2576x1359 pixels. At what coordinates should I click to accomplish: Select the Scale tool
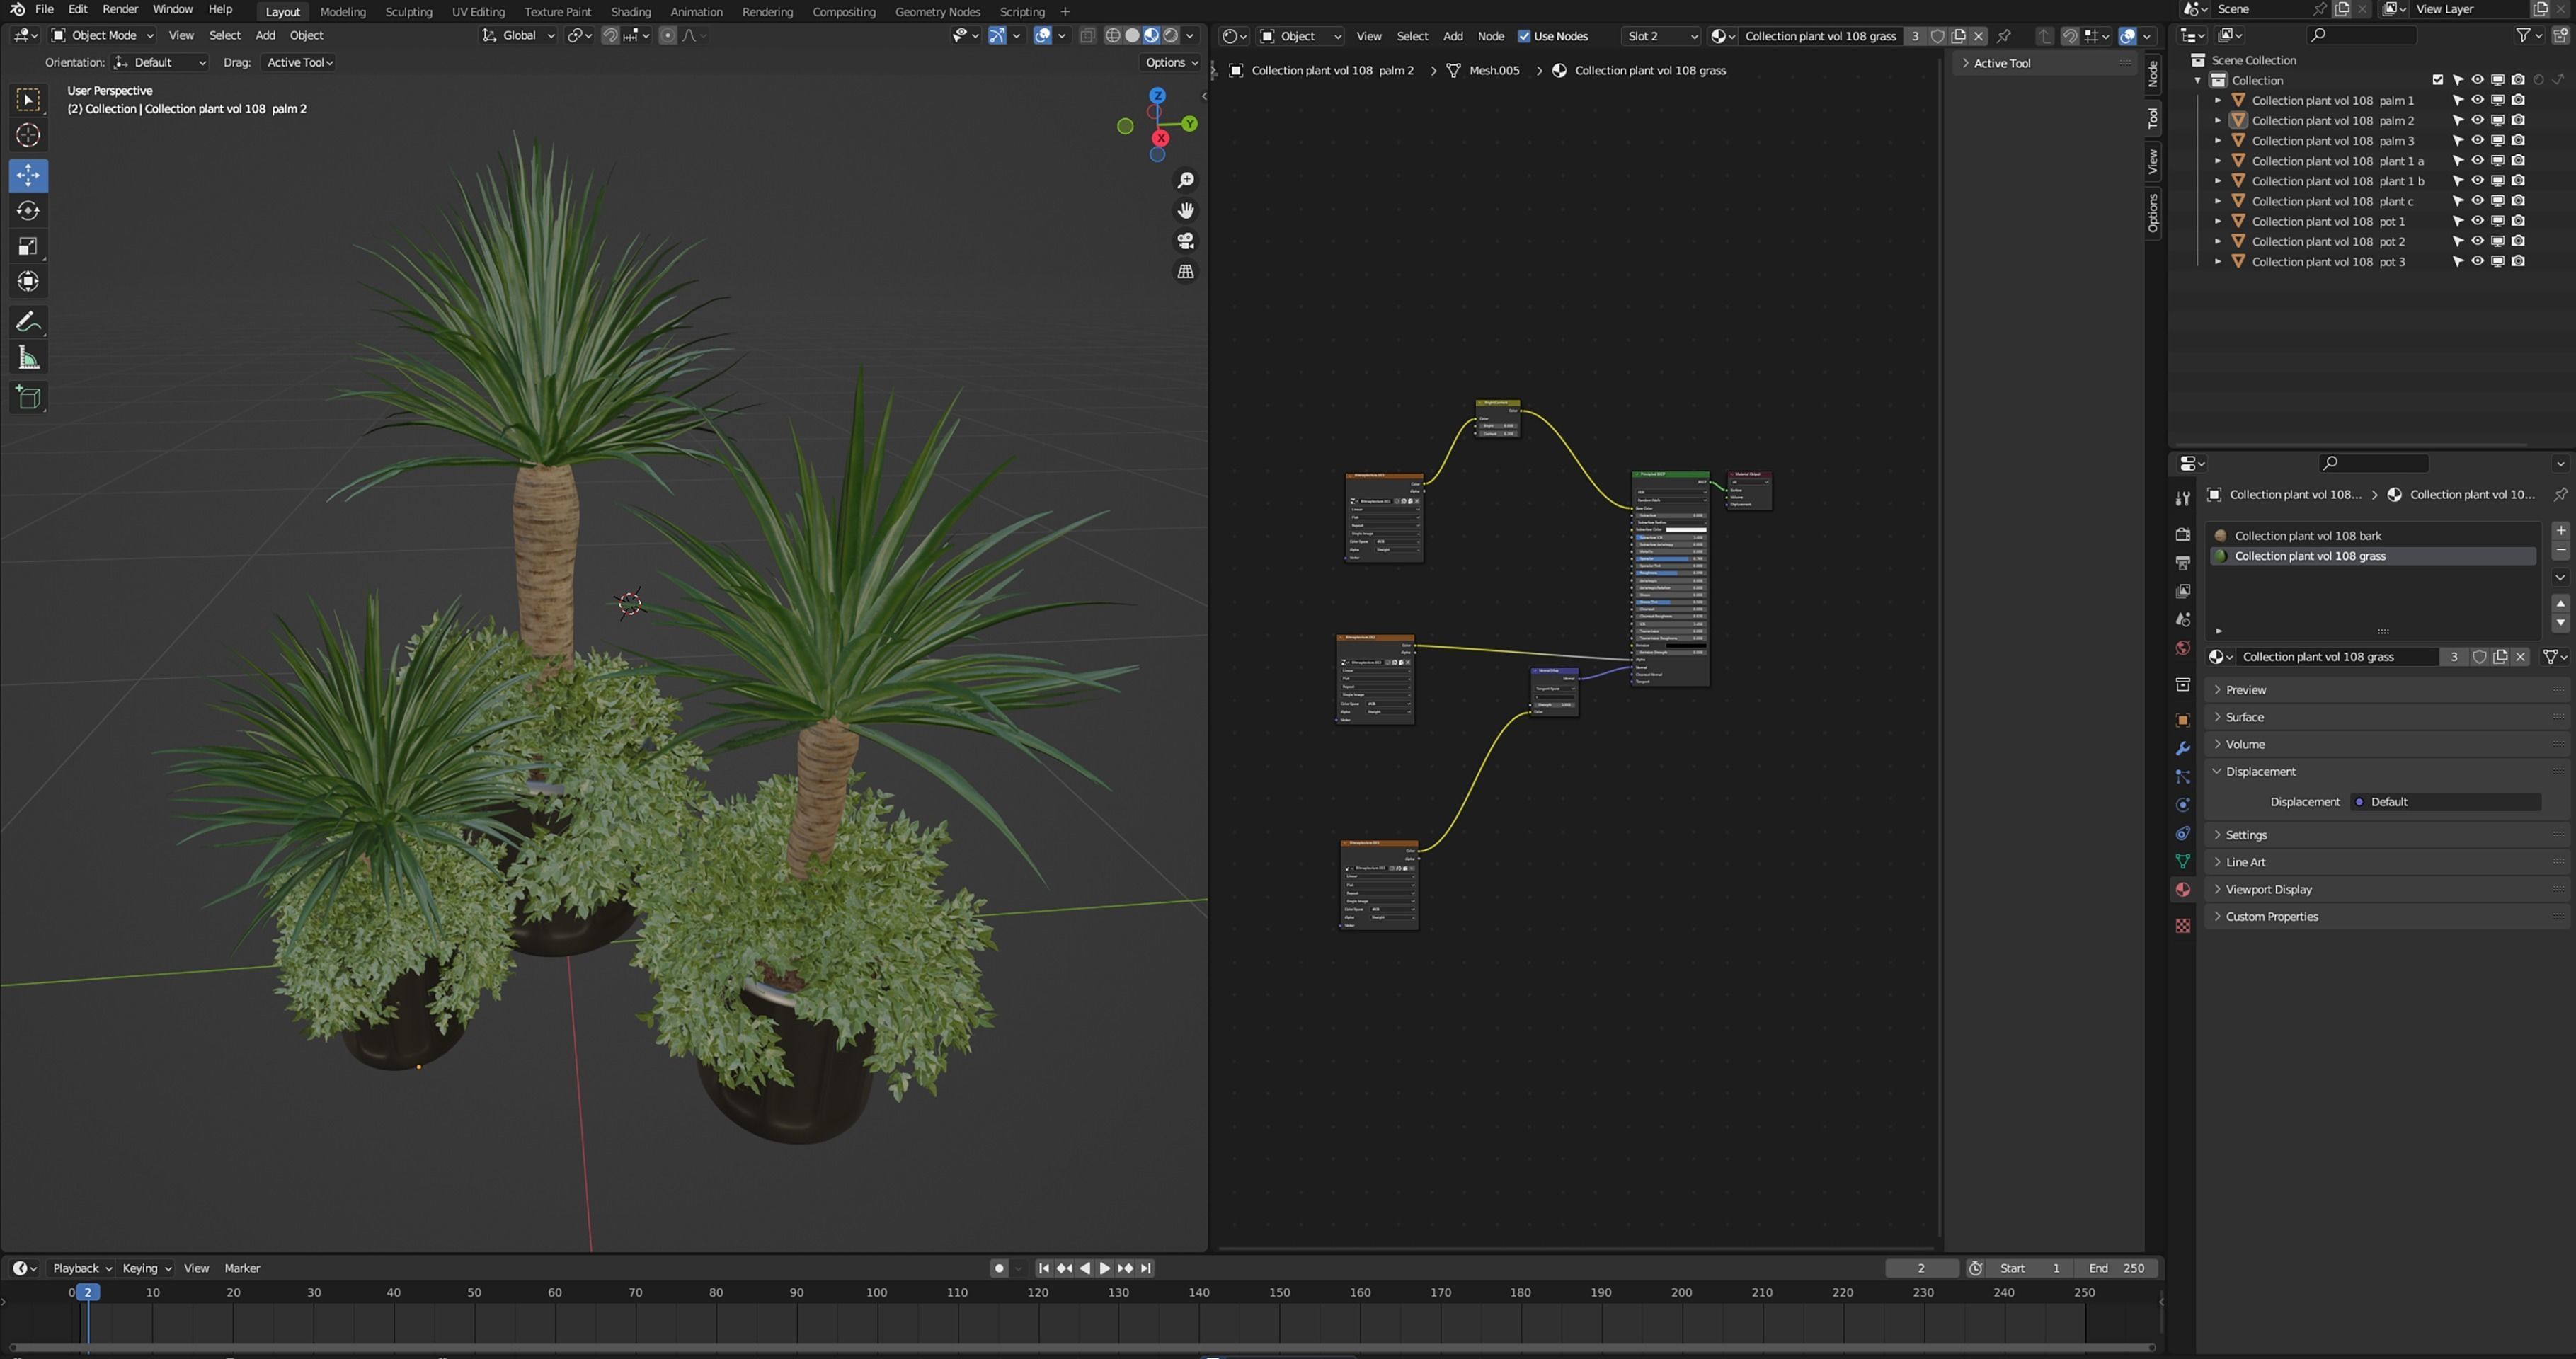click(x=28, y=246)
